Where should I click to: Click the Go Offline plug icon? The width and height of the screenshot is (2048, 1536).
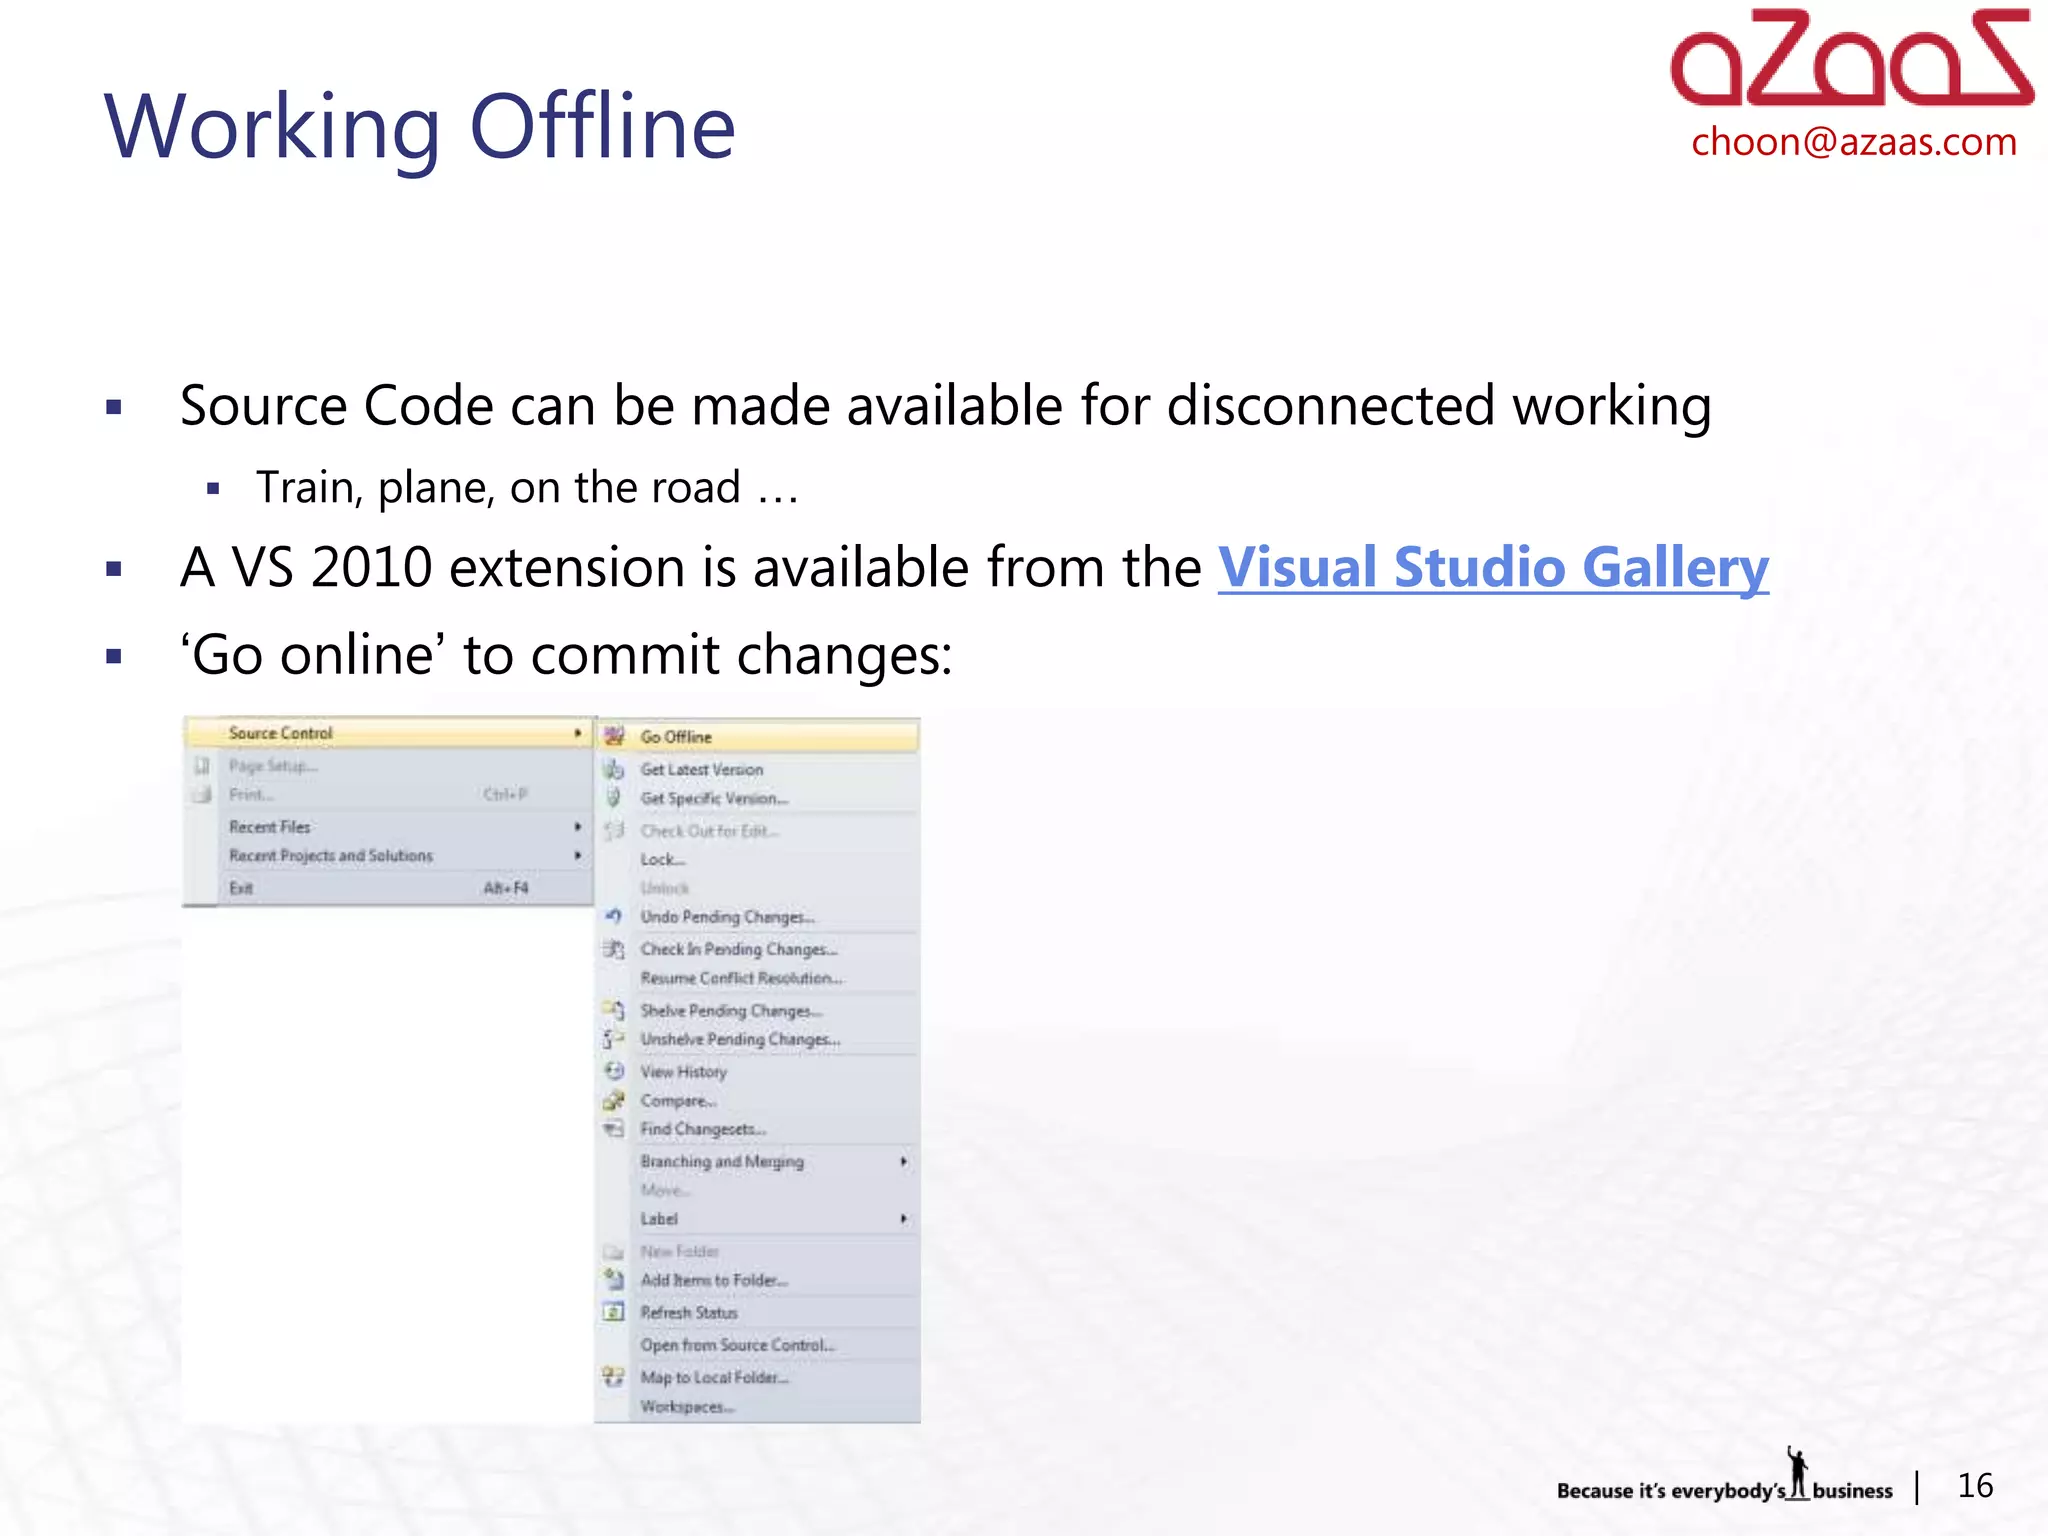[x=614, y=736]
